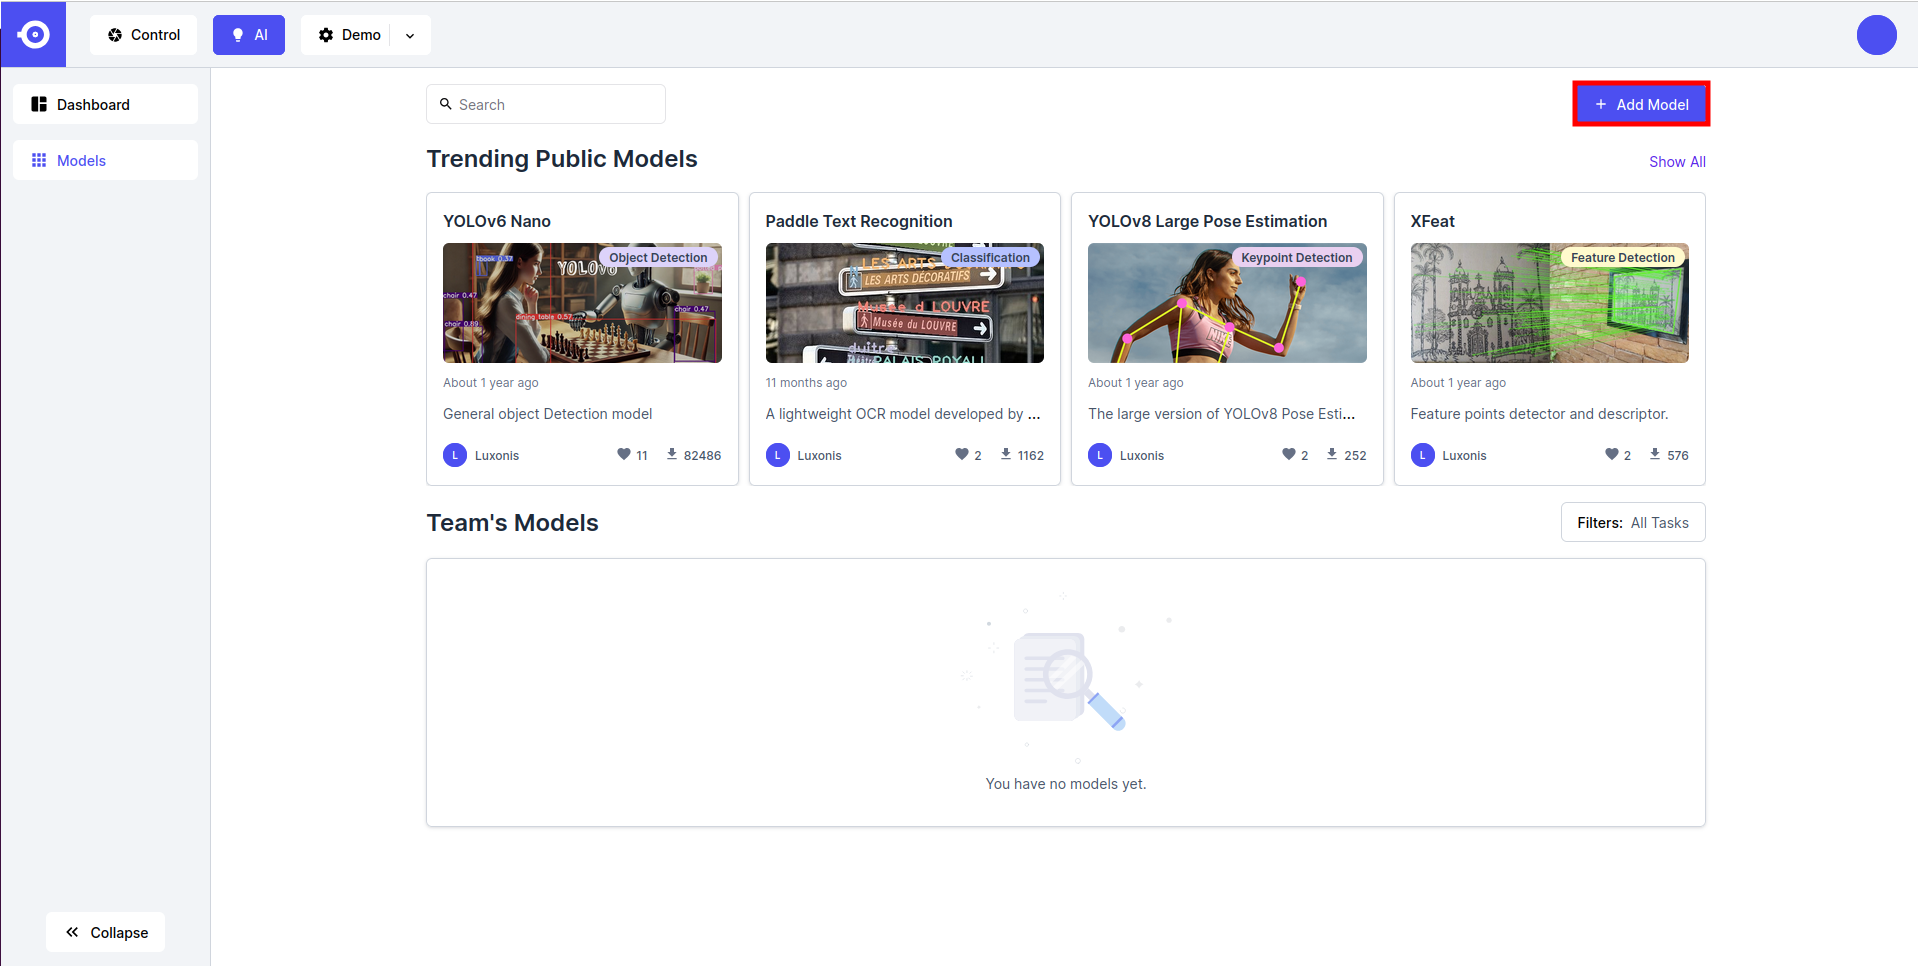The height and width of the screenshot is (966, 1918).
Task: Expand the Demo team dropdown arrow
Action: tap(410, 35)
